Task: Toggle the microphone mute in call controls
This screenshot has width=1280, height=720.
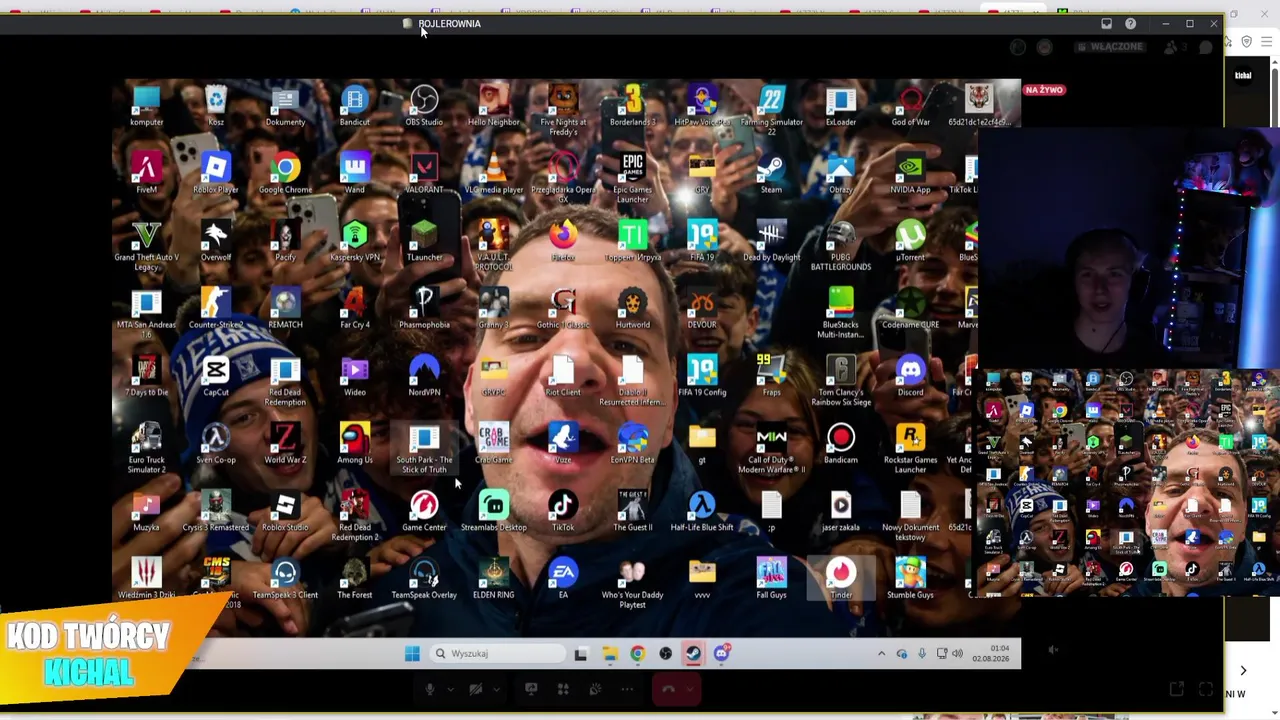Action: (430, 689)
